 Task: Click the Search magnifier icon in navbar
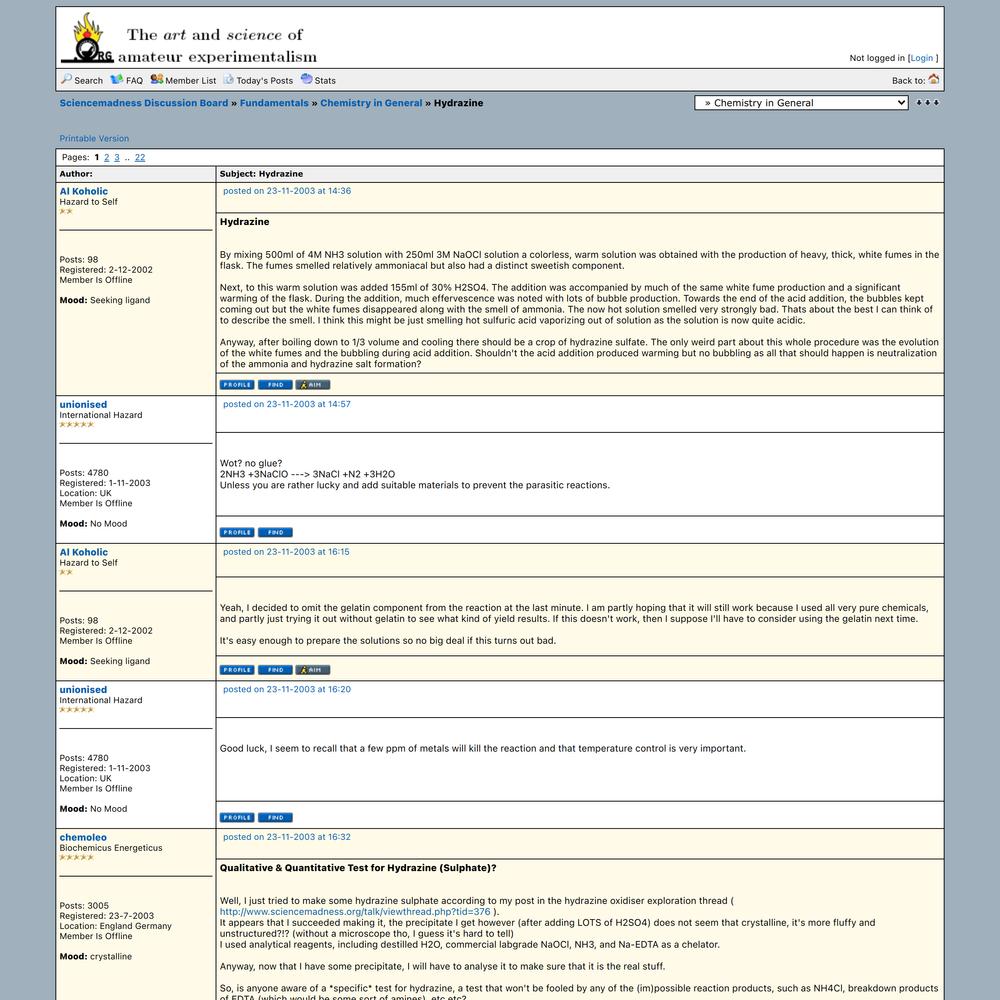[66, 79]
